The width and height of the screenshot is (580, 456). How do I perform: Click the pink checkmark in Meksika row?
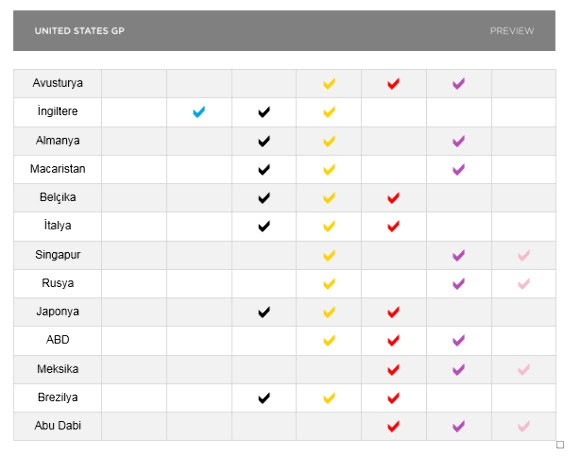click(524, 369)
